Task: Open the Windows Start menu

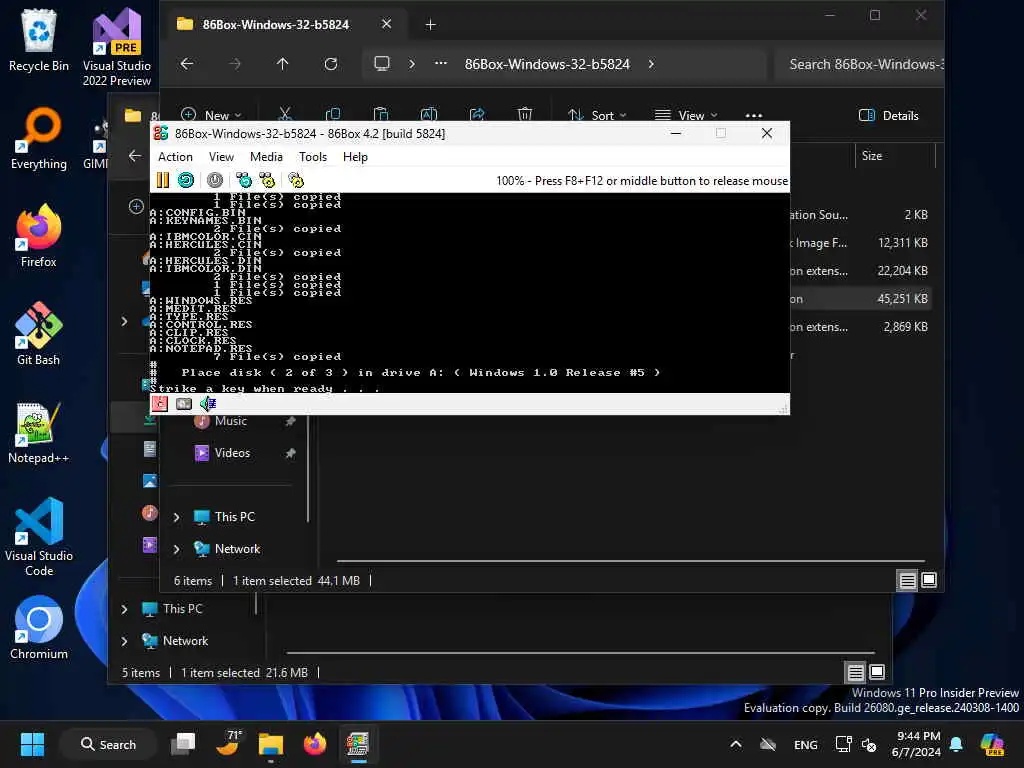Action: 32,744
